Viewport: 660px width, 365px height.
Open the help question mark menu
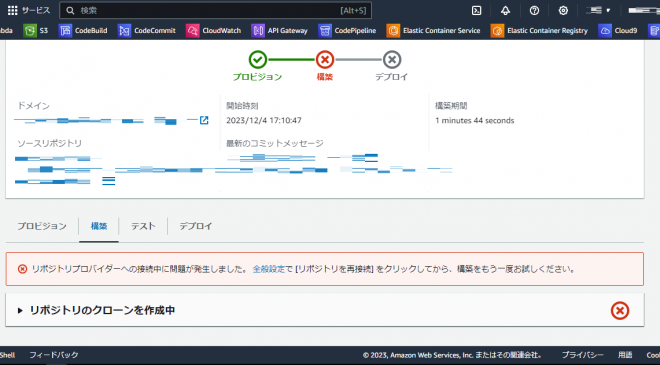coord(534,11)
